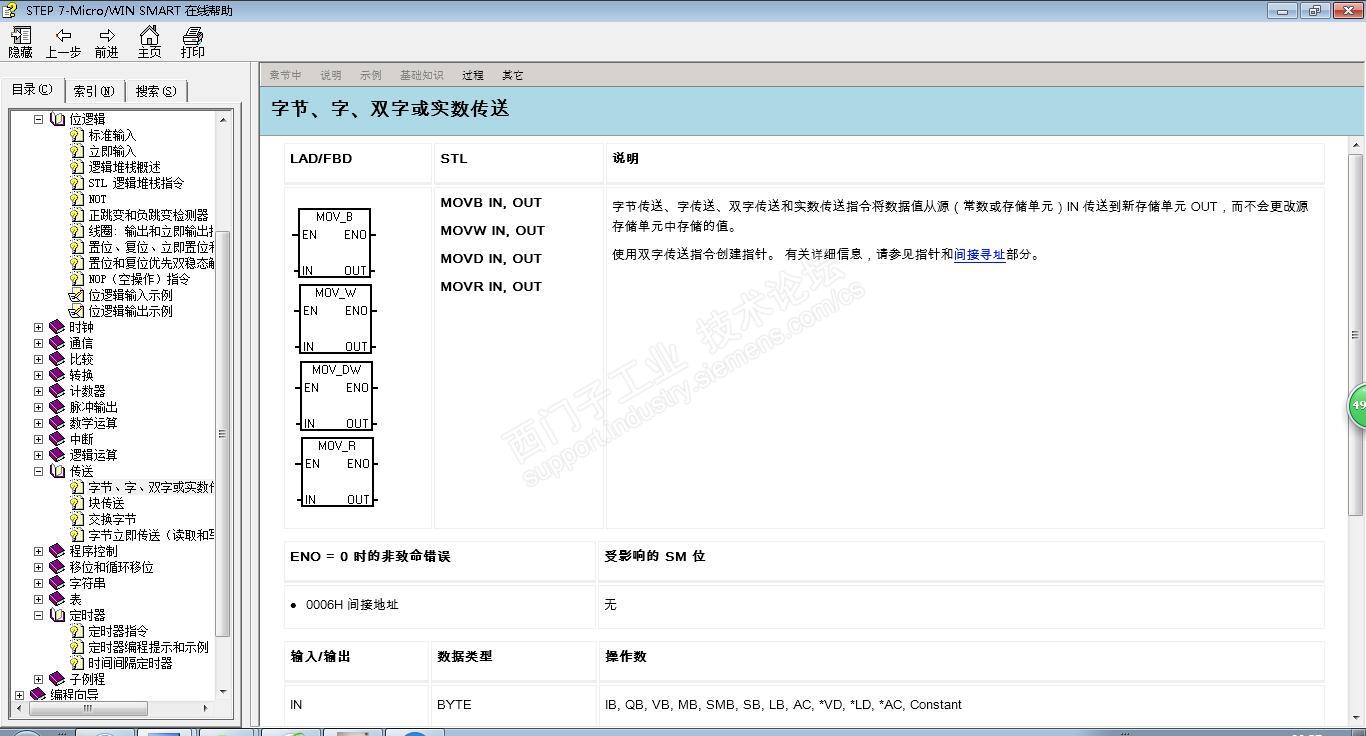Switch to the 索引 (Index) tab
The image size is (1366, 736).
click(x=95, y=91)
